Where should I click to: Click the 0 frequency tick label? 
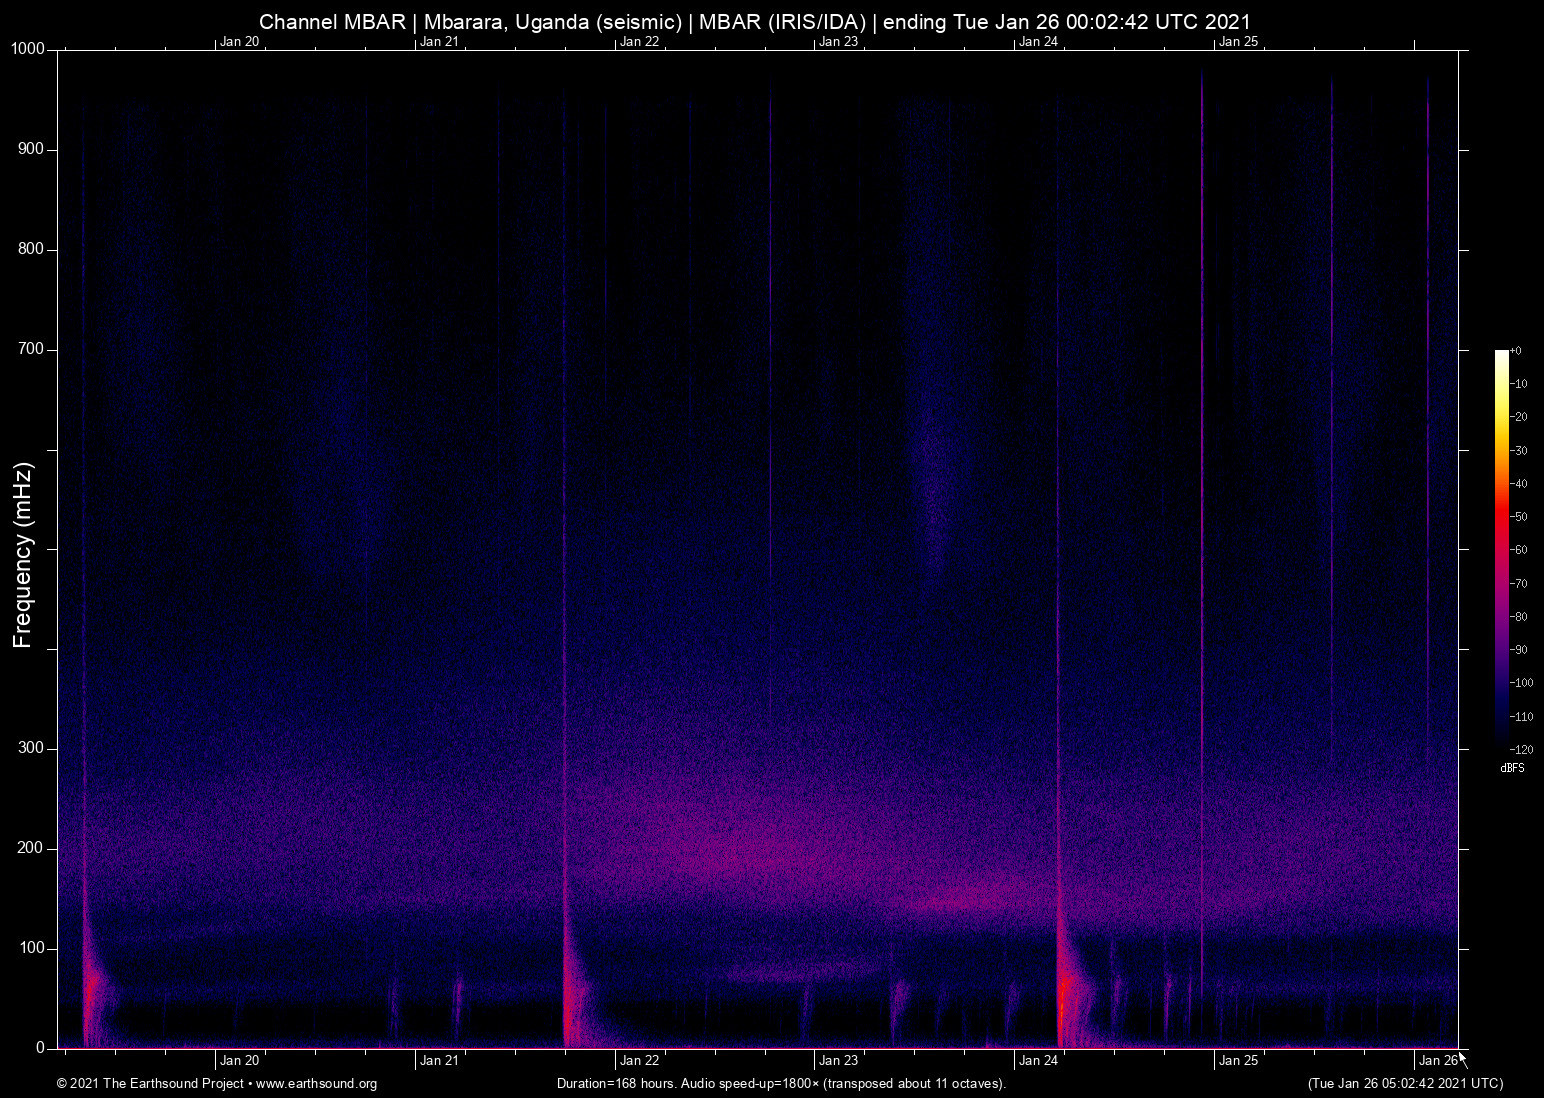pos(41,1048)
